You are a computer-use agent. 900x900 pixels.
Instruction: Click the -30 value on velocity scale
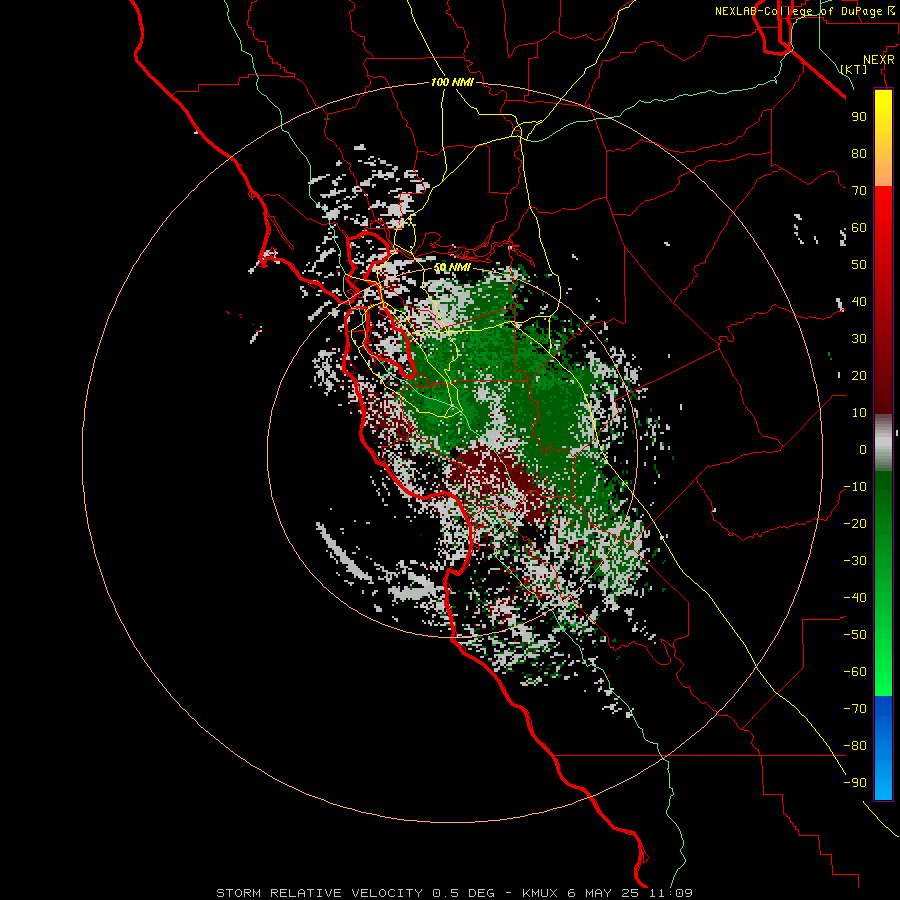(x=855, y=561)
